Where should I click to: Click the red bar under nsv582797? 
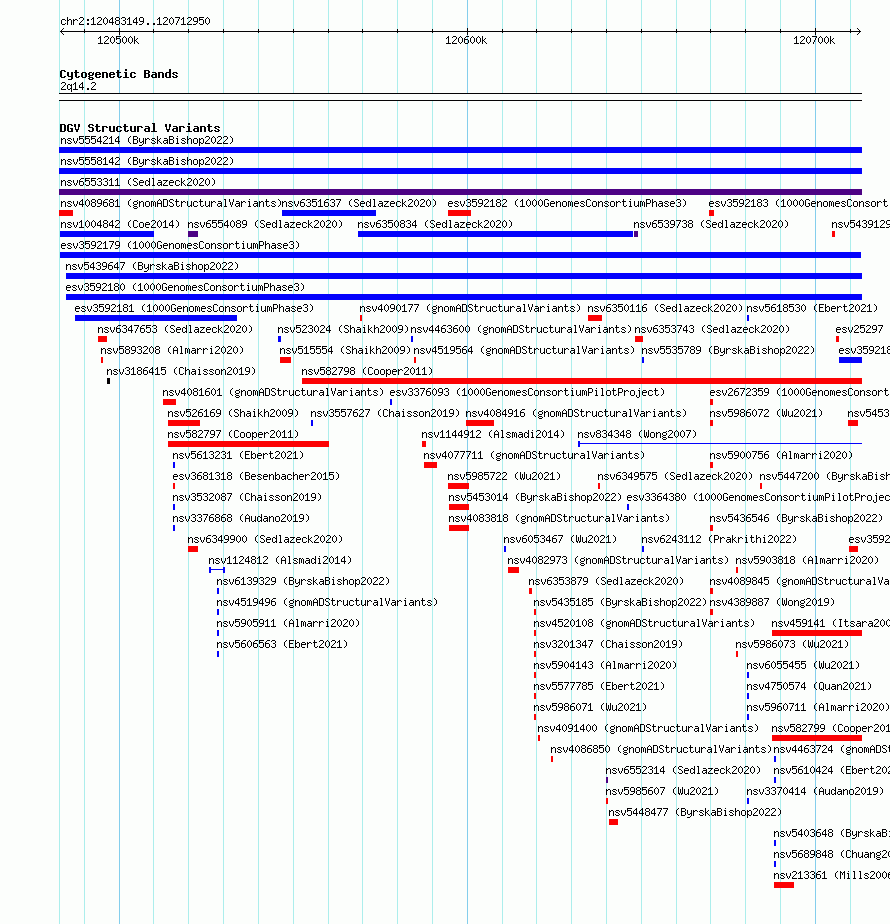(248, 444)
